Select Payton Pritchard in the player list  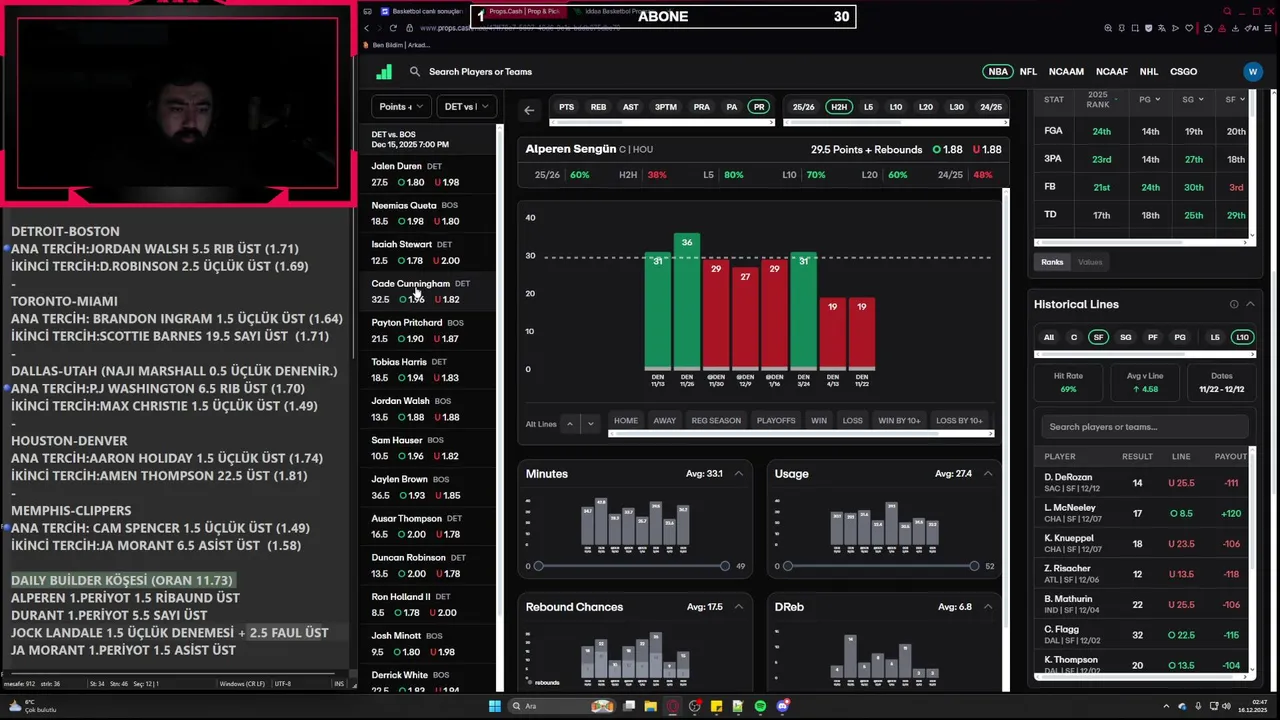(428, 331)
